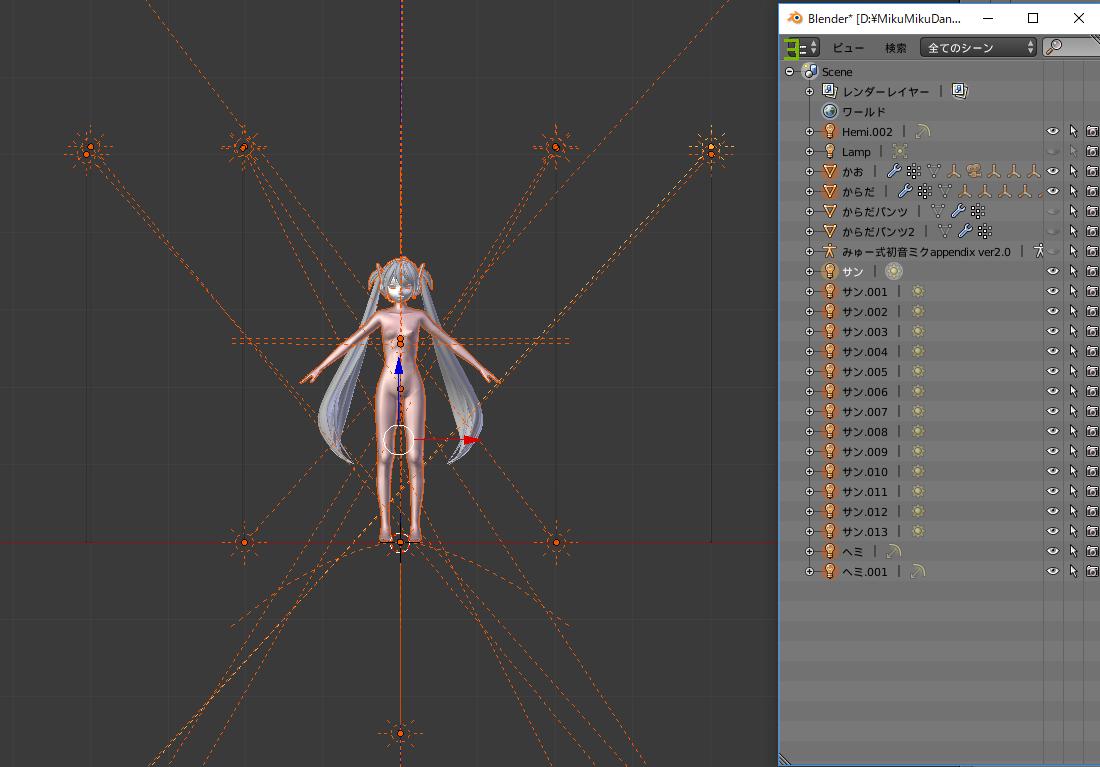1100x767 pixels.
Task: Click the armature icon of みゅー式初音ミク row
Action: click(x=830, y=251)
